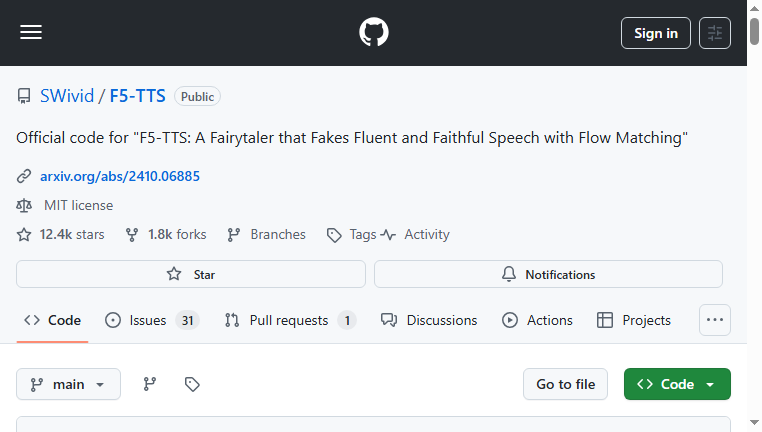Image resolution: width=762 pixels, height=432 pixels.
Task: Click the branches icon beside main
Action: 150,384
